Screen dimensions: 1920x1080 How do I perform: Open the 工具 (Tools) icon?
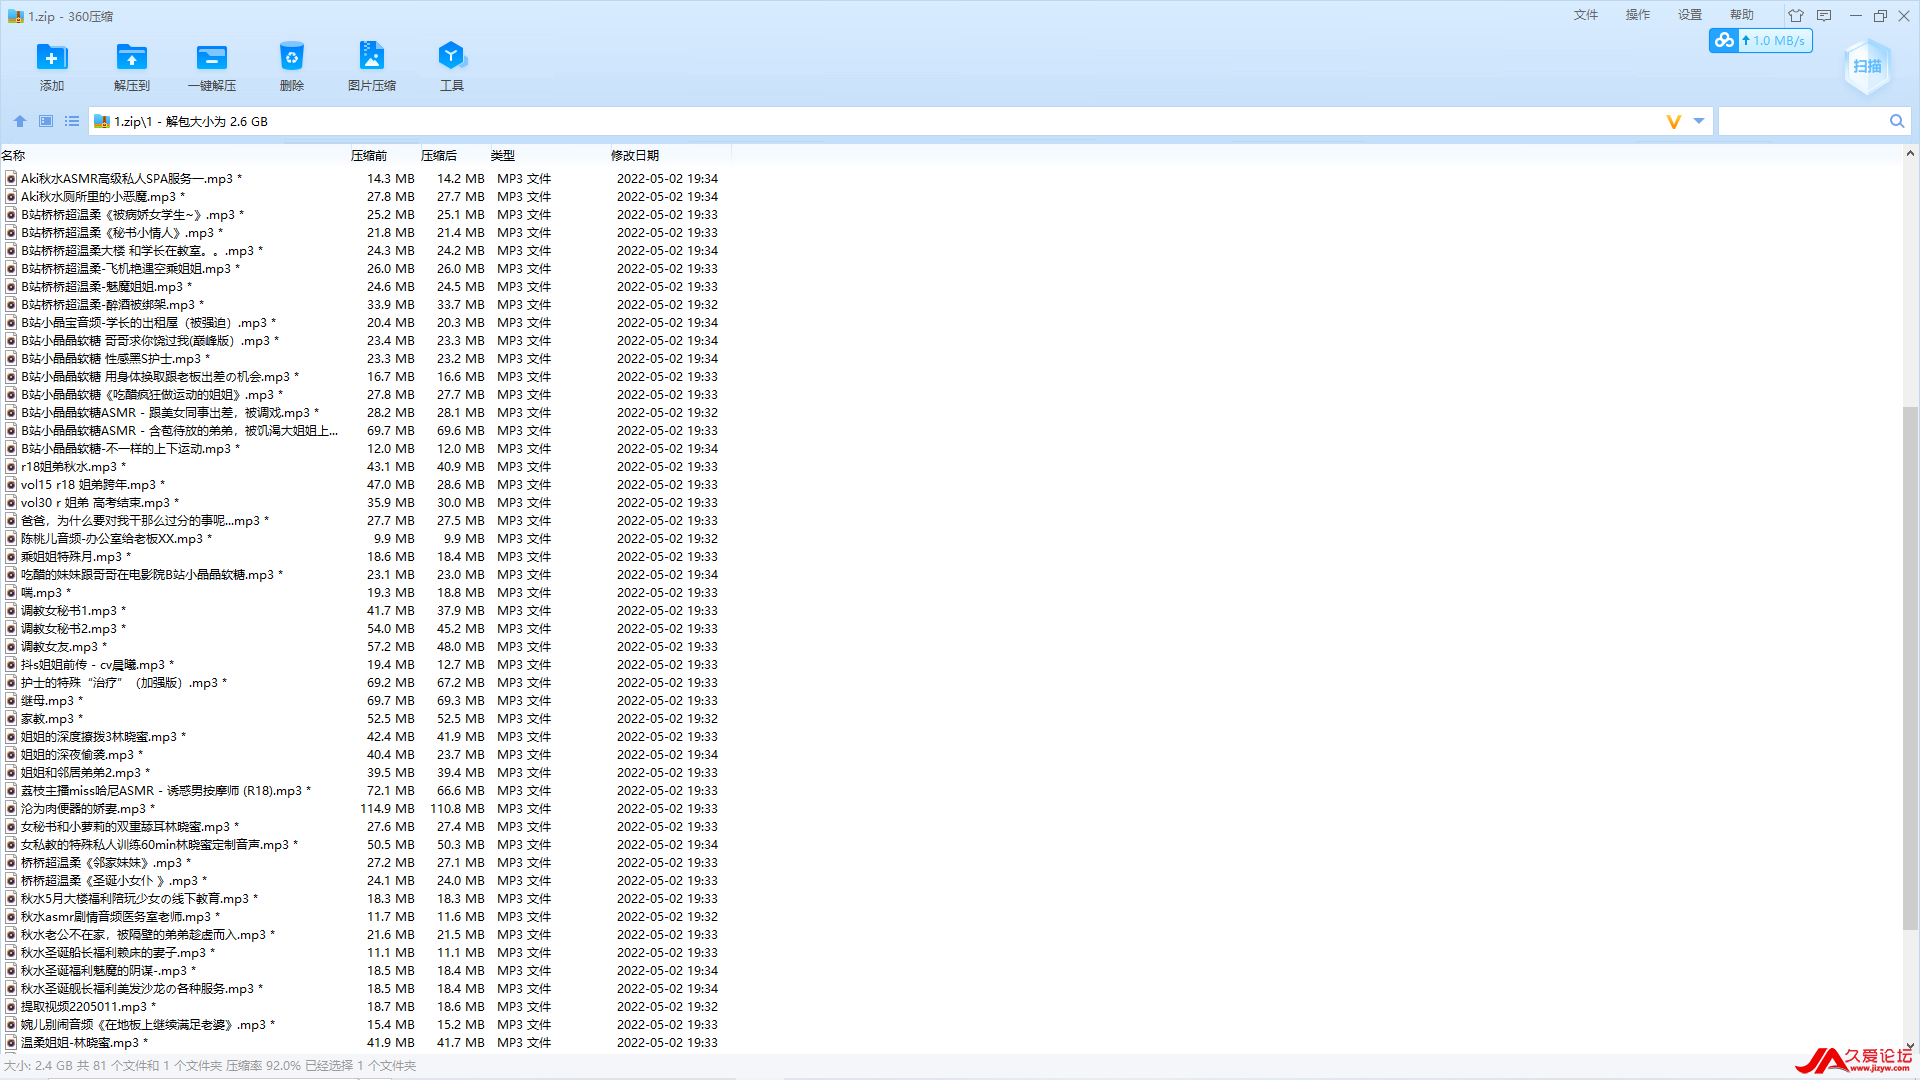452,66
